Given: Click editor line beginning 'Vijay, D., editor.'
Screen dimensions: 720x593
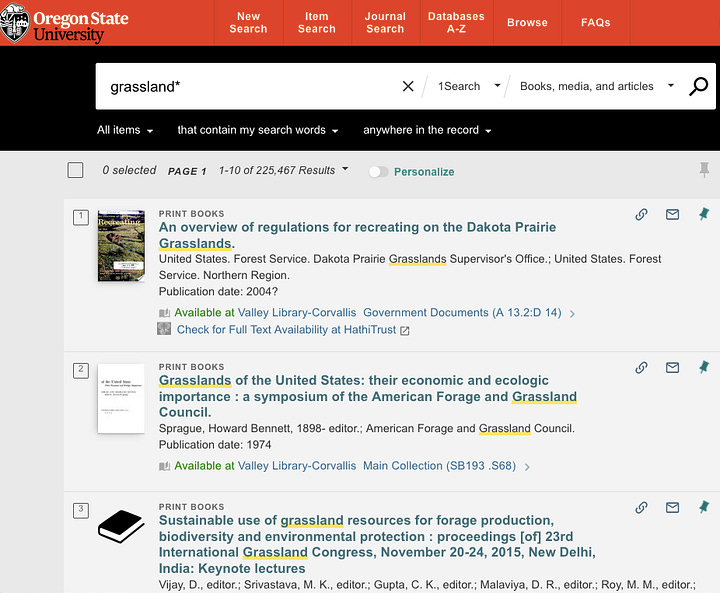Looking at the screenshot, I should (427, 585).
